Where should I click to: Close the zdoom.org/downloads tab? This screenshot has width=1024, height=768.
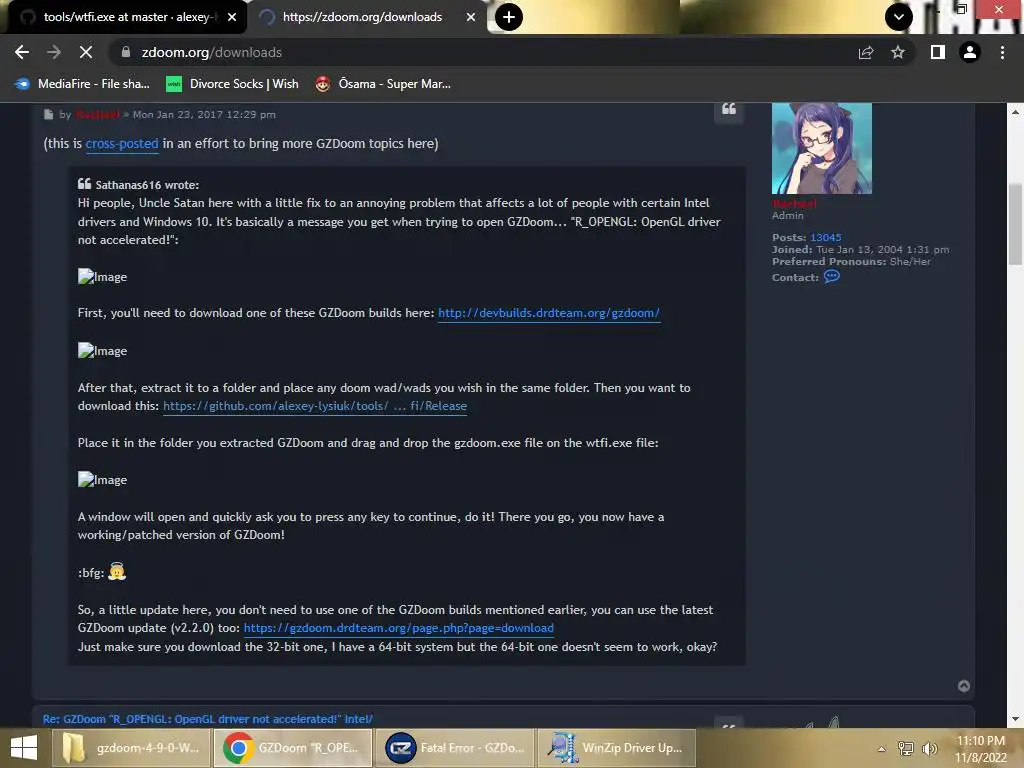coord(471,17)
